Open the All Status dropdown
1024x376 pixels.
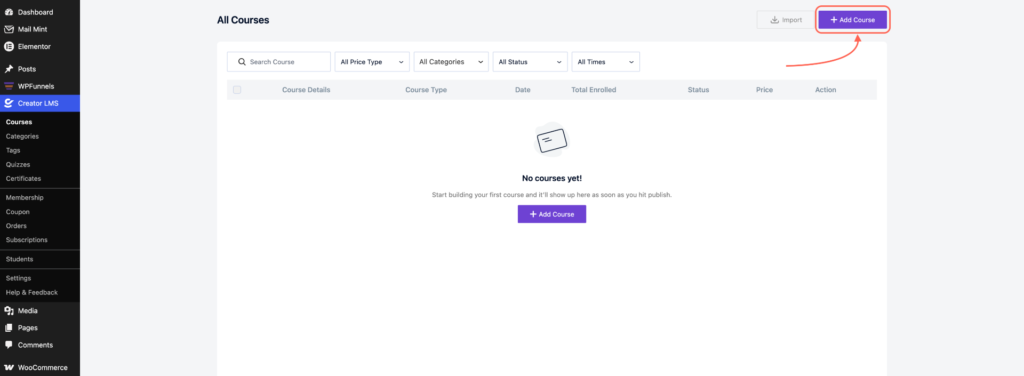click(x=530, y=62)
